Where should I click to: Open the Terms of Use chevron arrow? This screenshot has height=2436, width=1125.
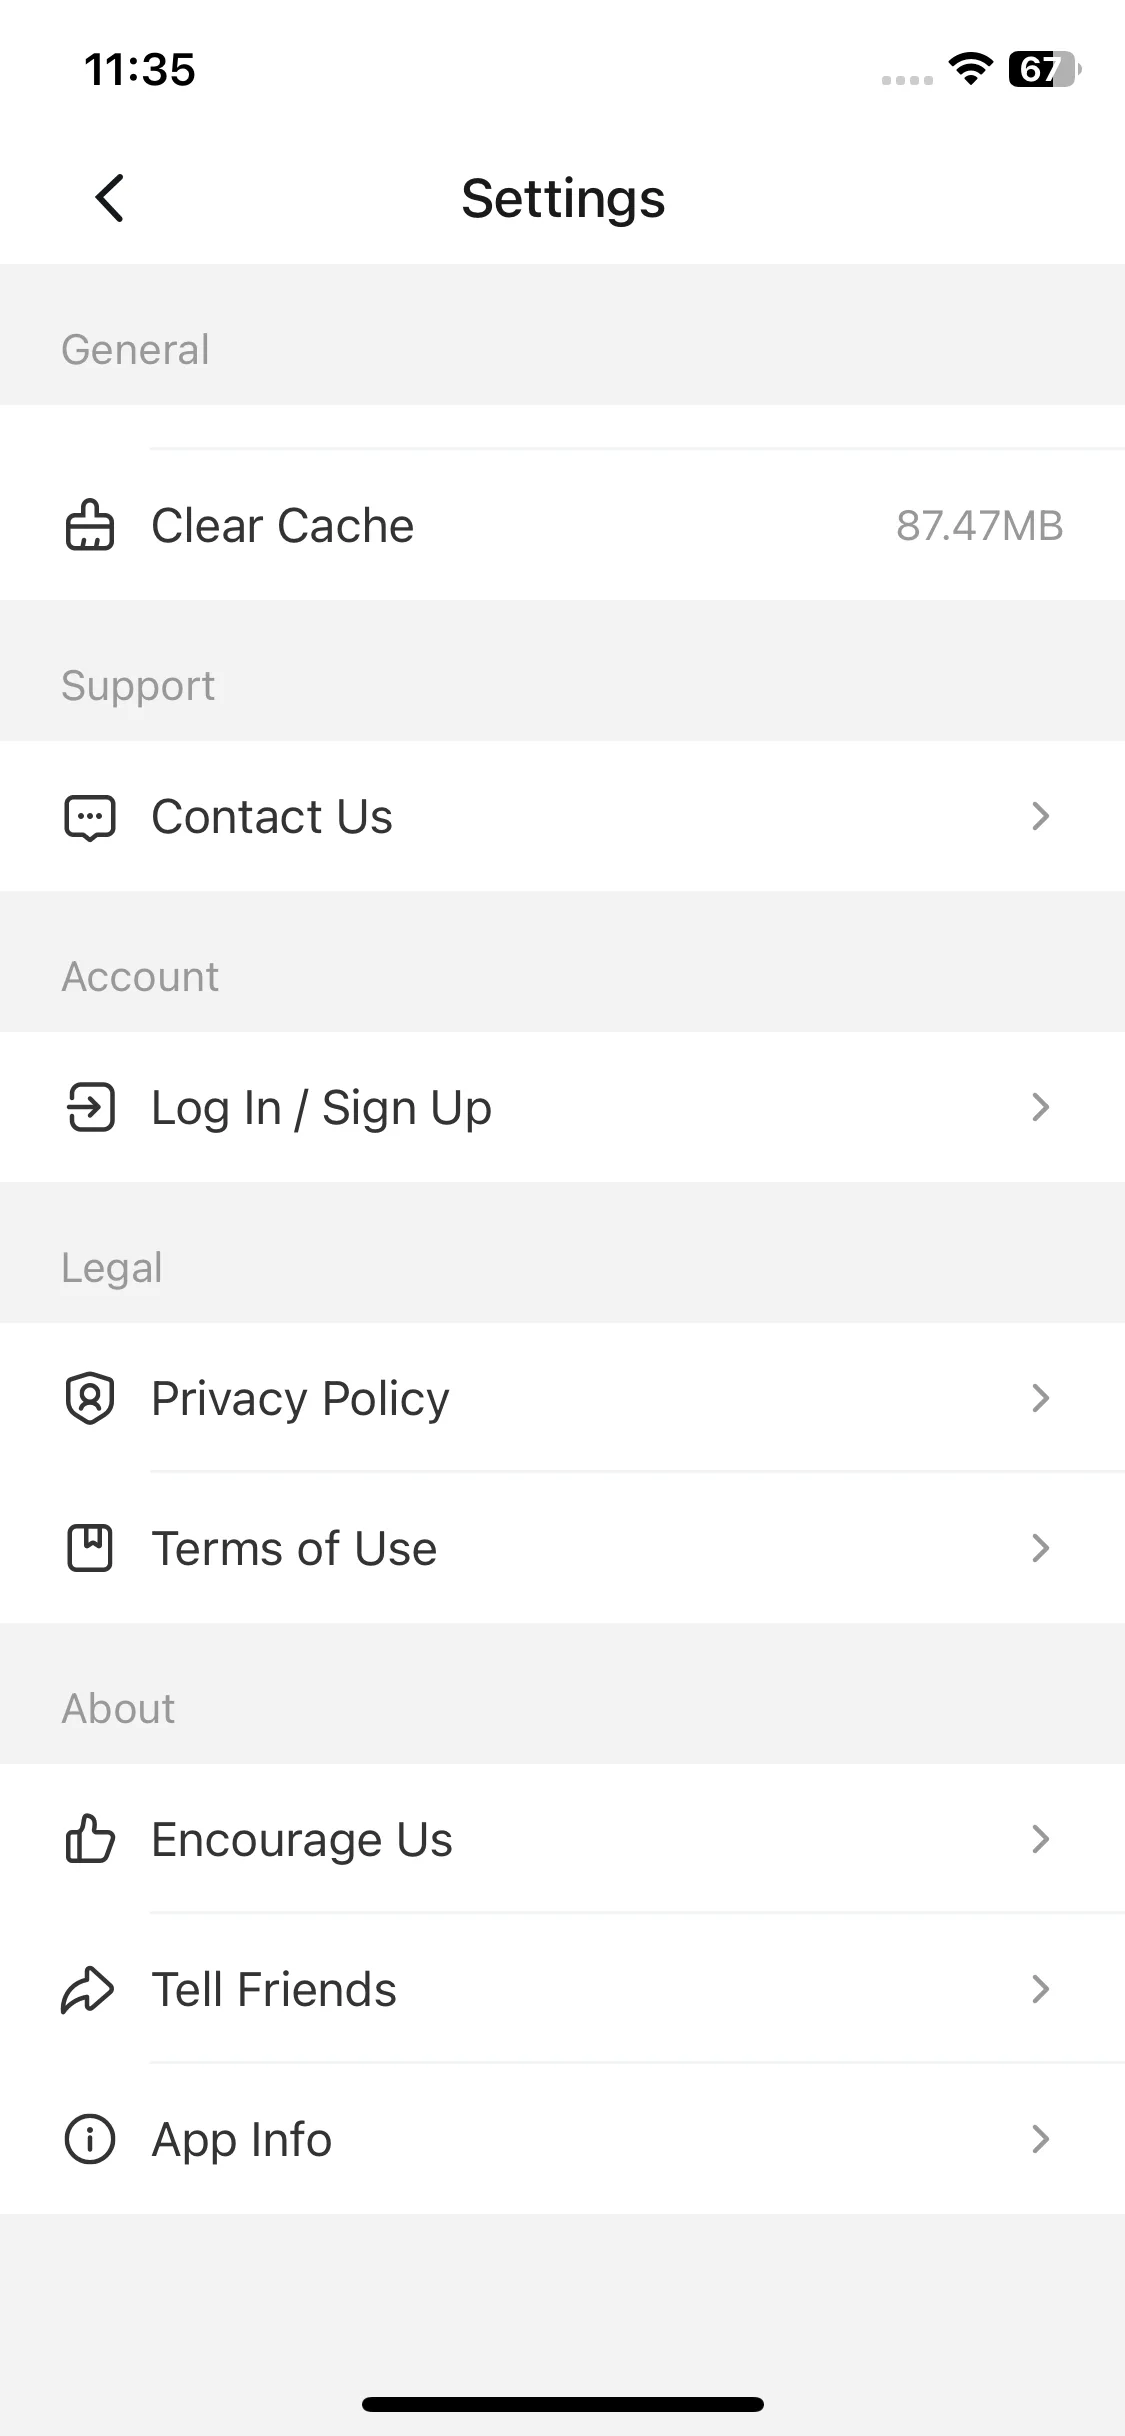click(1040, 1548)
